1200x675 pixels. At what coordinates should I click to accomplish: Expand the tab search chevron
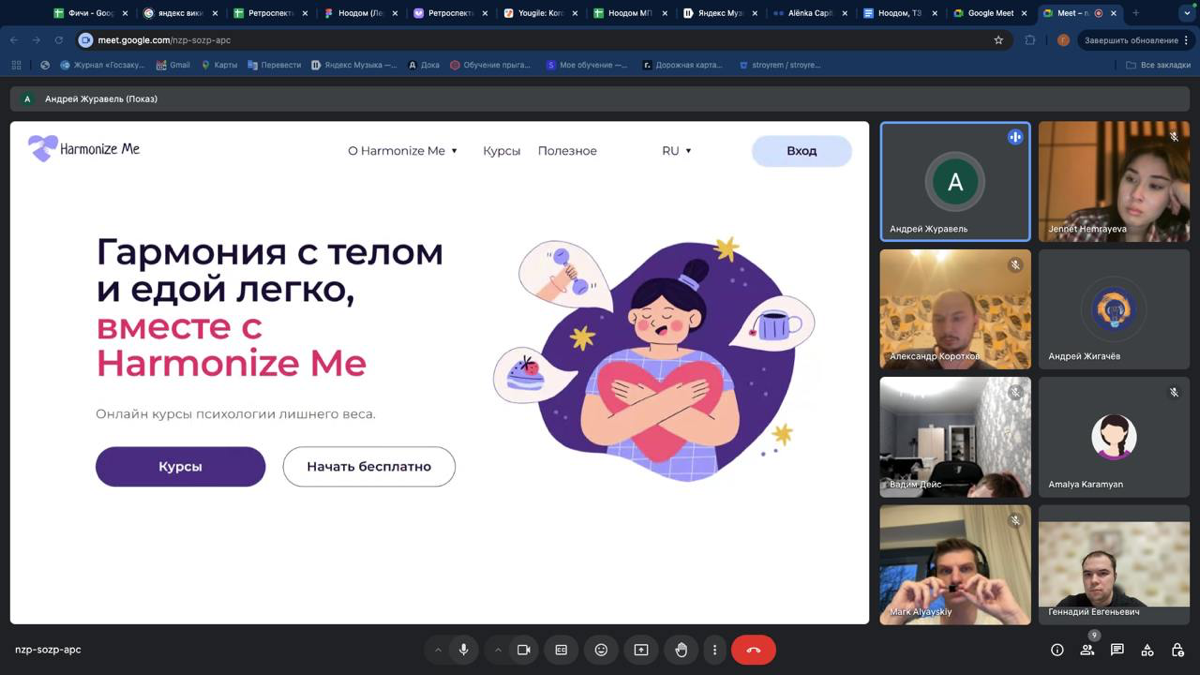coord(1187,13)
